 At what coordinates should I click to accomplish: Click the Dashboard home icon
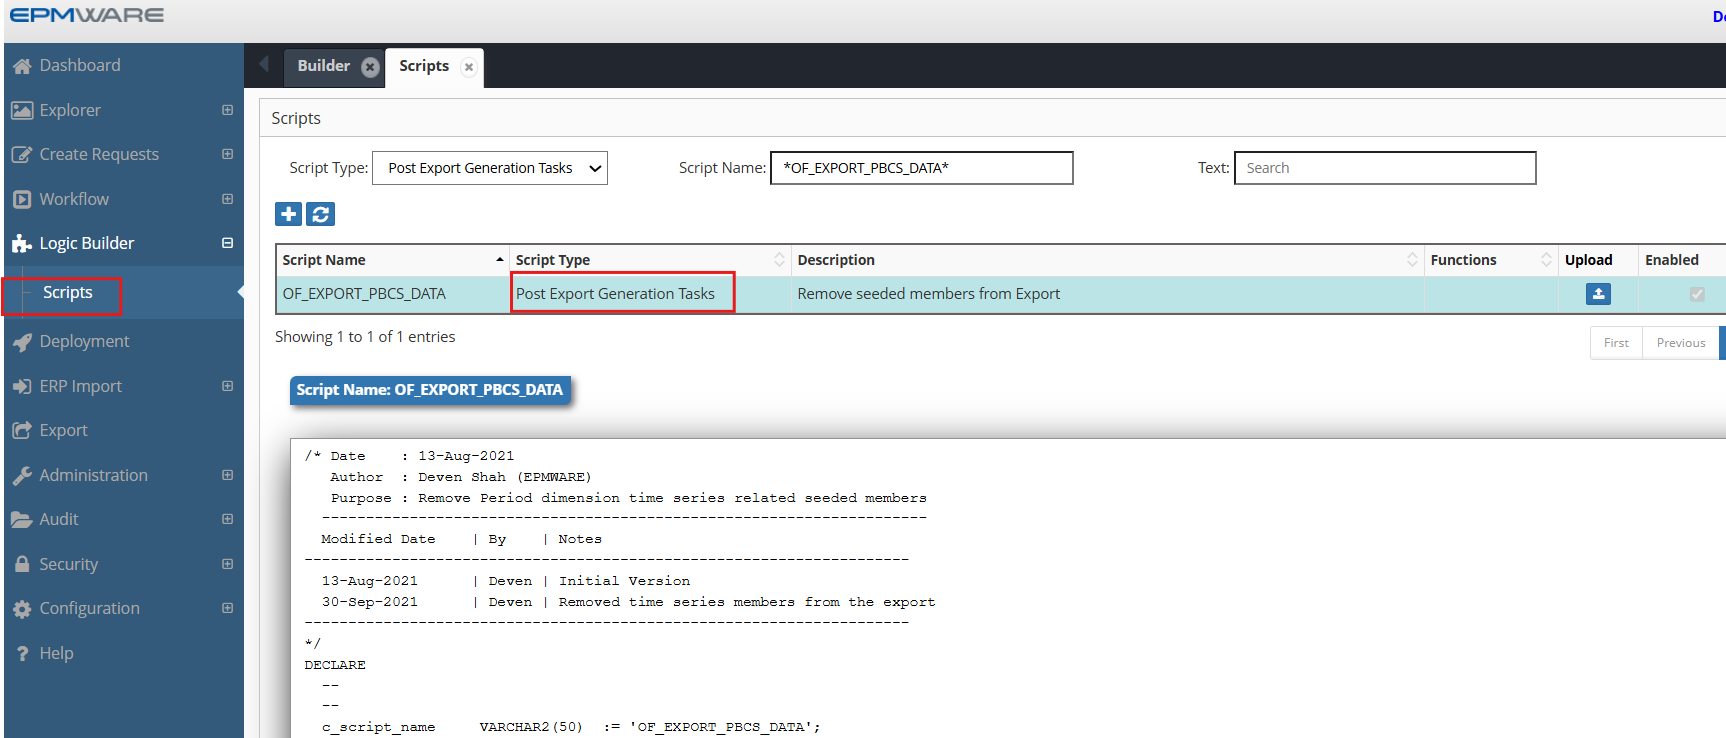(22, 66)
